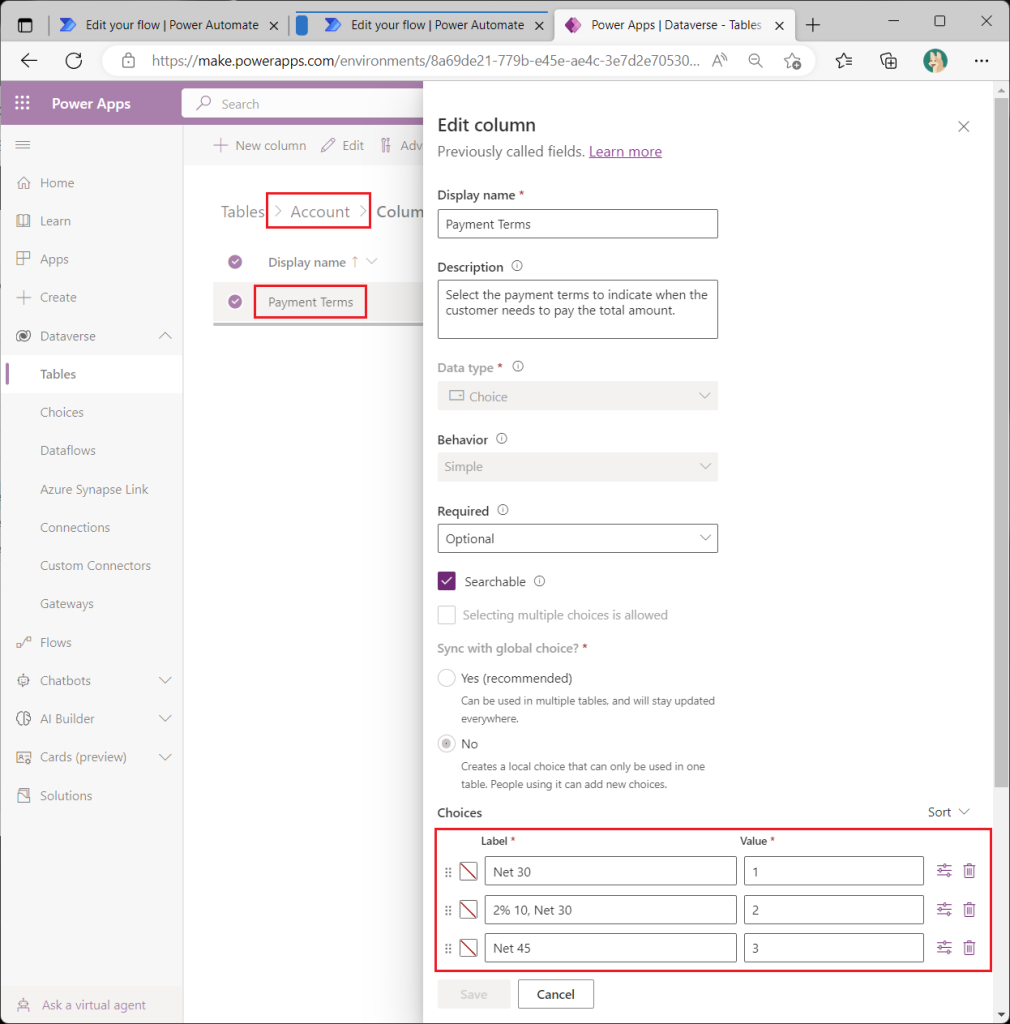Viewport: 1010px width, 1024px height.
Task: Expand the AI Builder section chevron
Action: tap(165, 718)
